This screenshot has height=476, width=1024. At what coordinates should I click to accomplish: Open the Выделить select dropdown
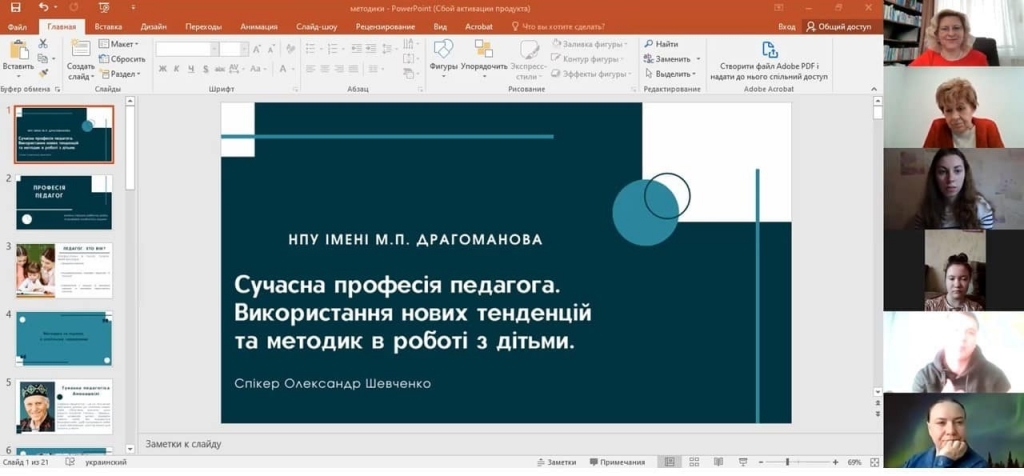pos(671,74)
